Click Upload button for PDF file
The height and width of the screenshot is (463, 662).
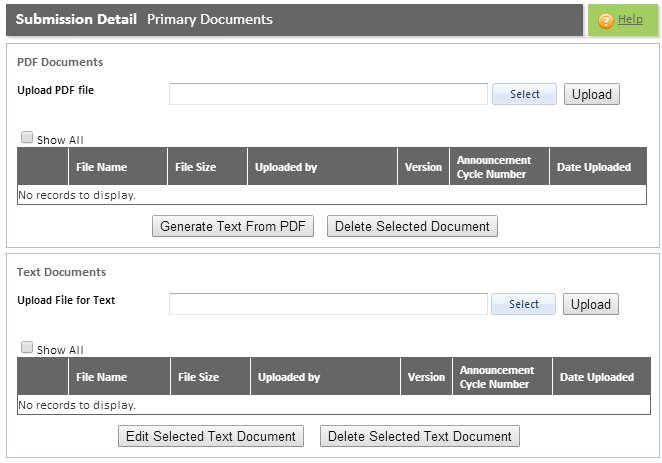591,94
